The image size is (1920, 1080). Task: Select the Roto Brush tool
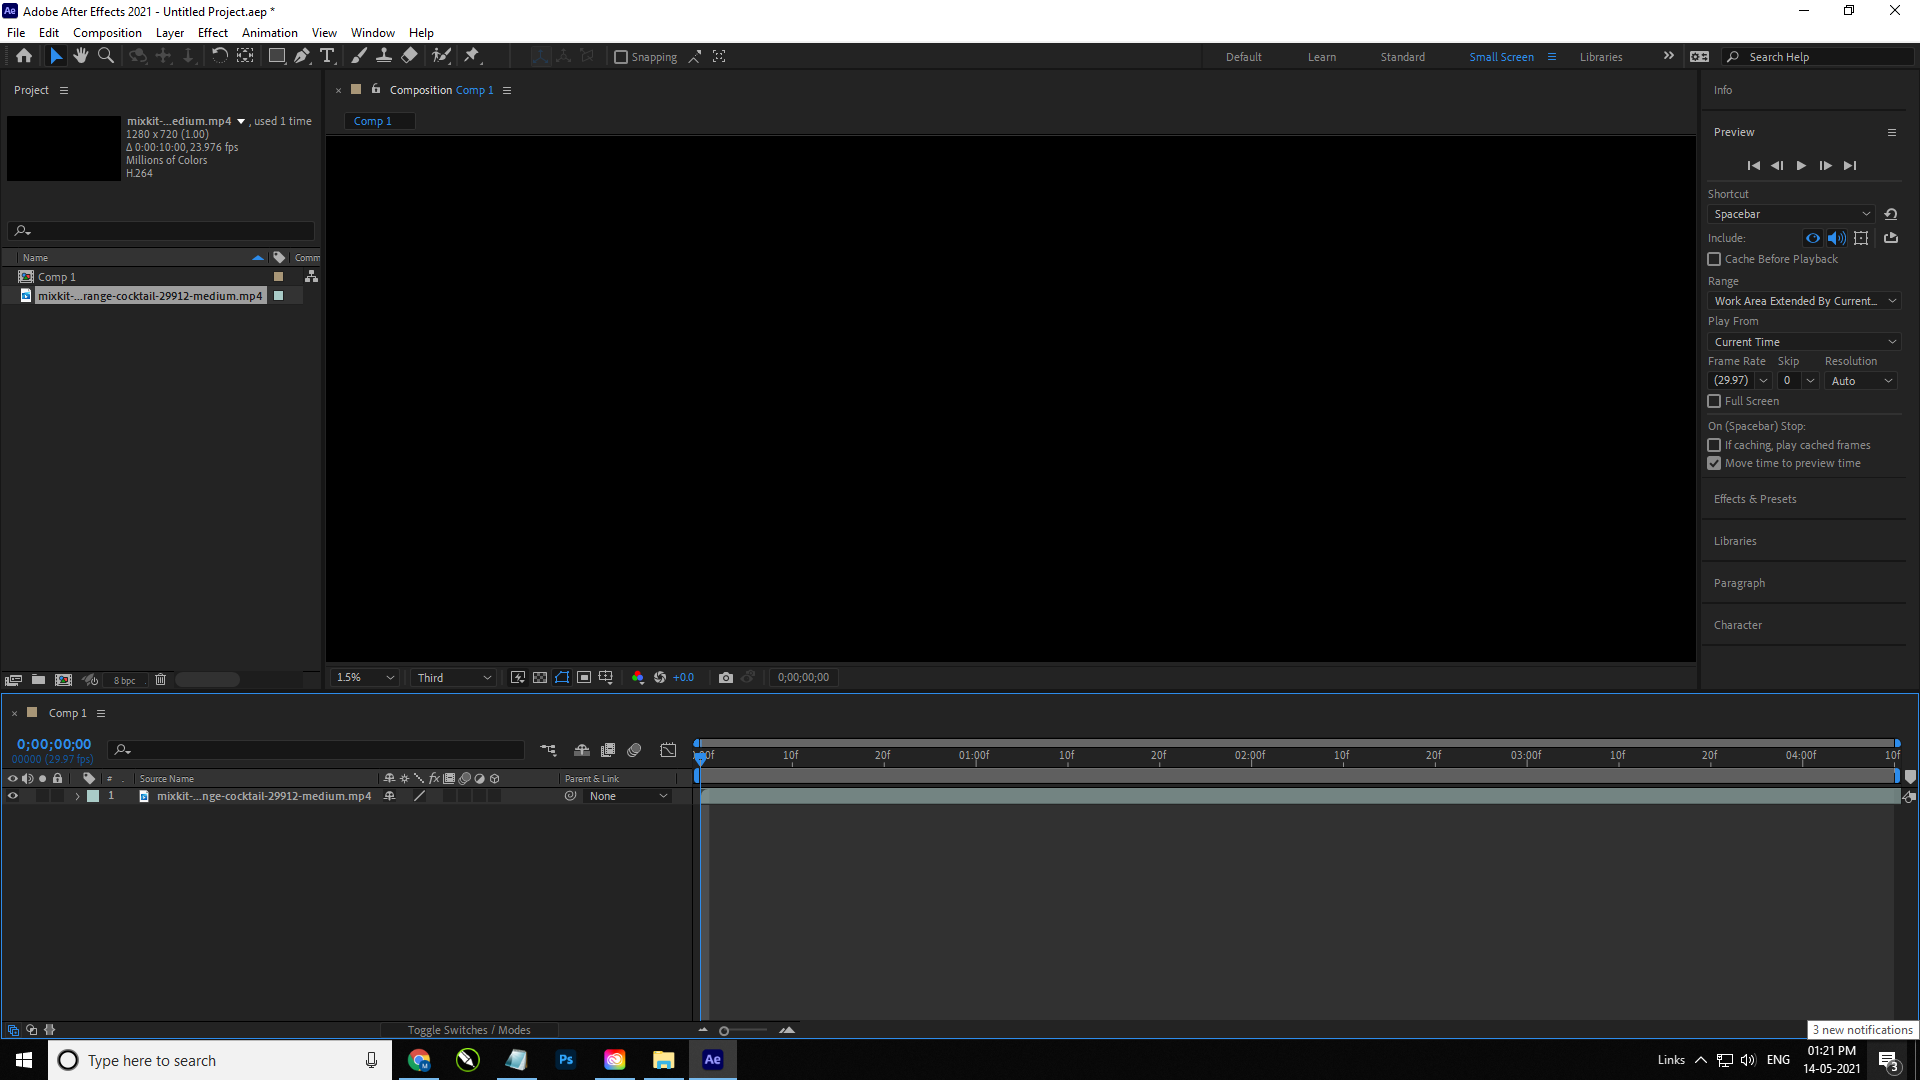442,56
